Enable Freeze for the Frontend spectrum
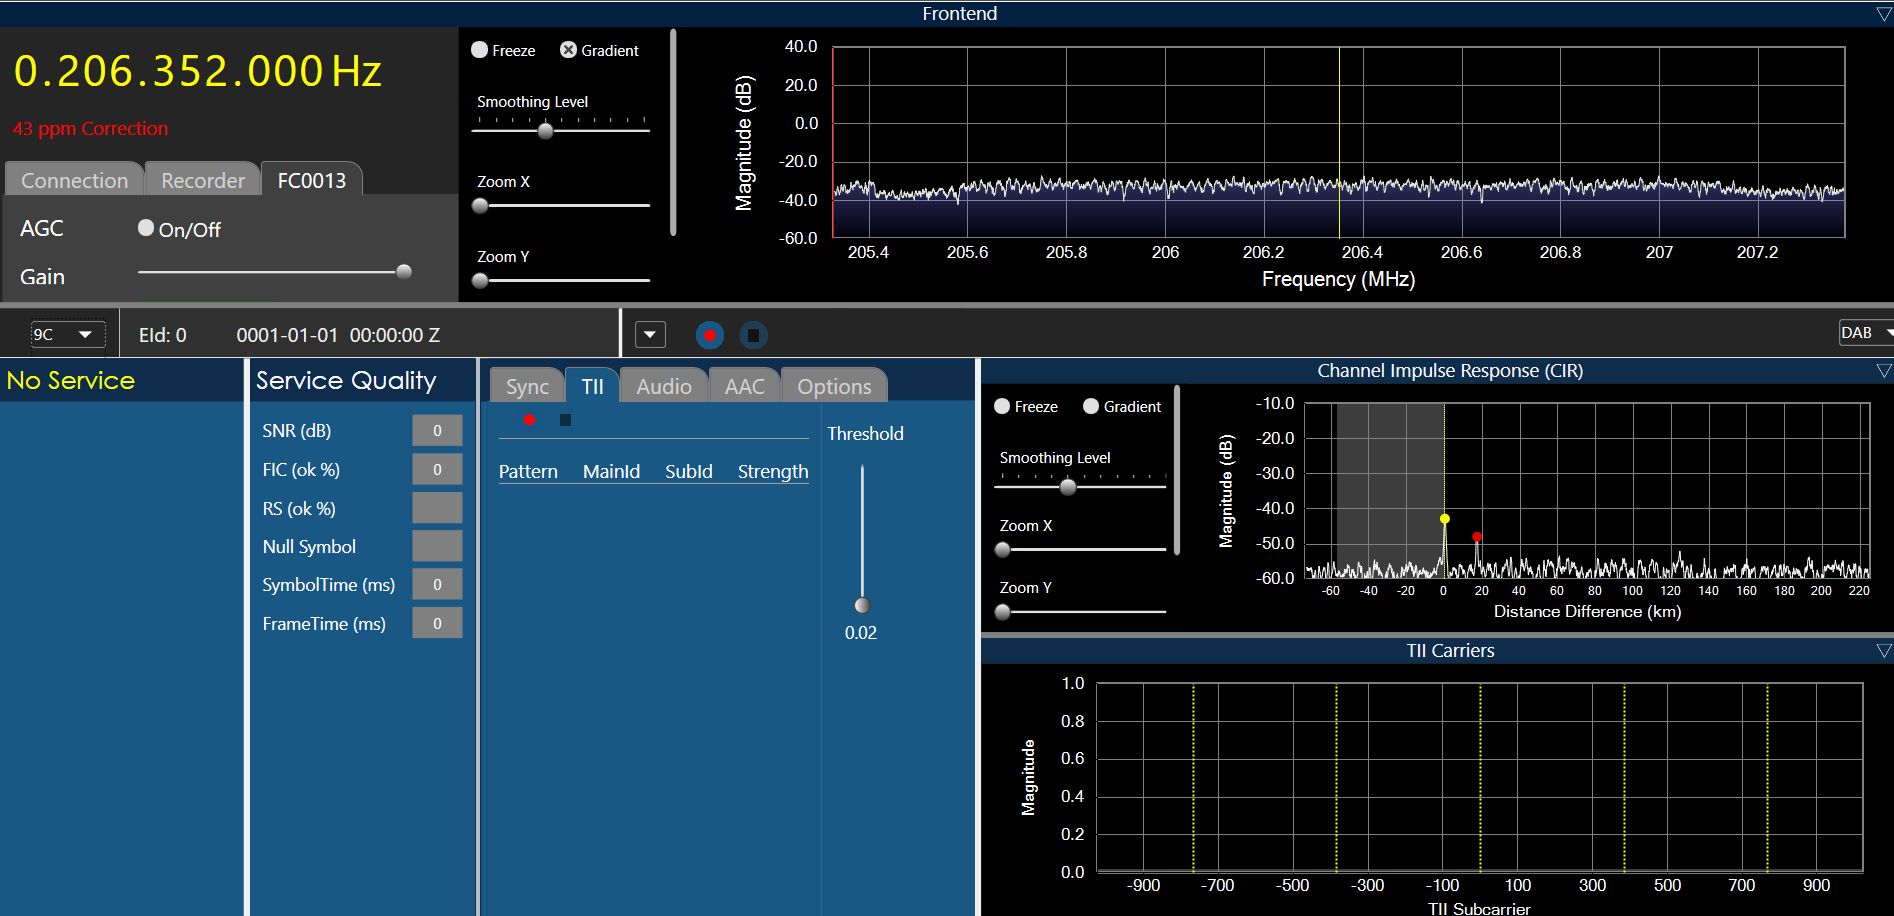Screen dimensions: 1894x916 click(x=480, y=50)
